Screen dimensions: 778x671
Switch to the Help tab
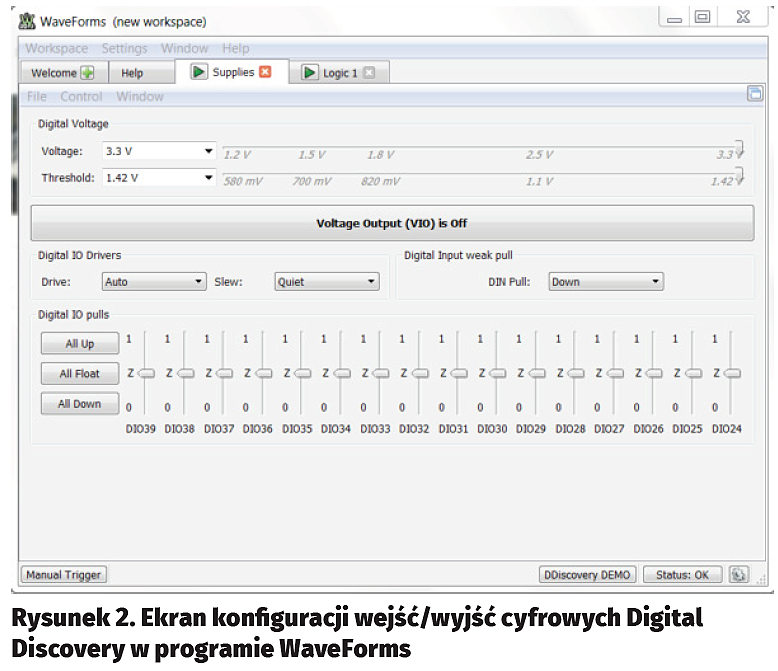132,73
